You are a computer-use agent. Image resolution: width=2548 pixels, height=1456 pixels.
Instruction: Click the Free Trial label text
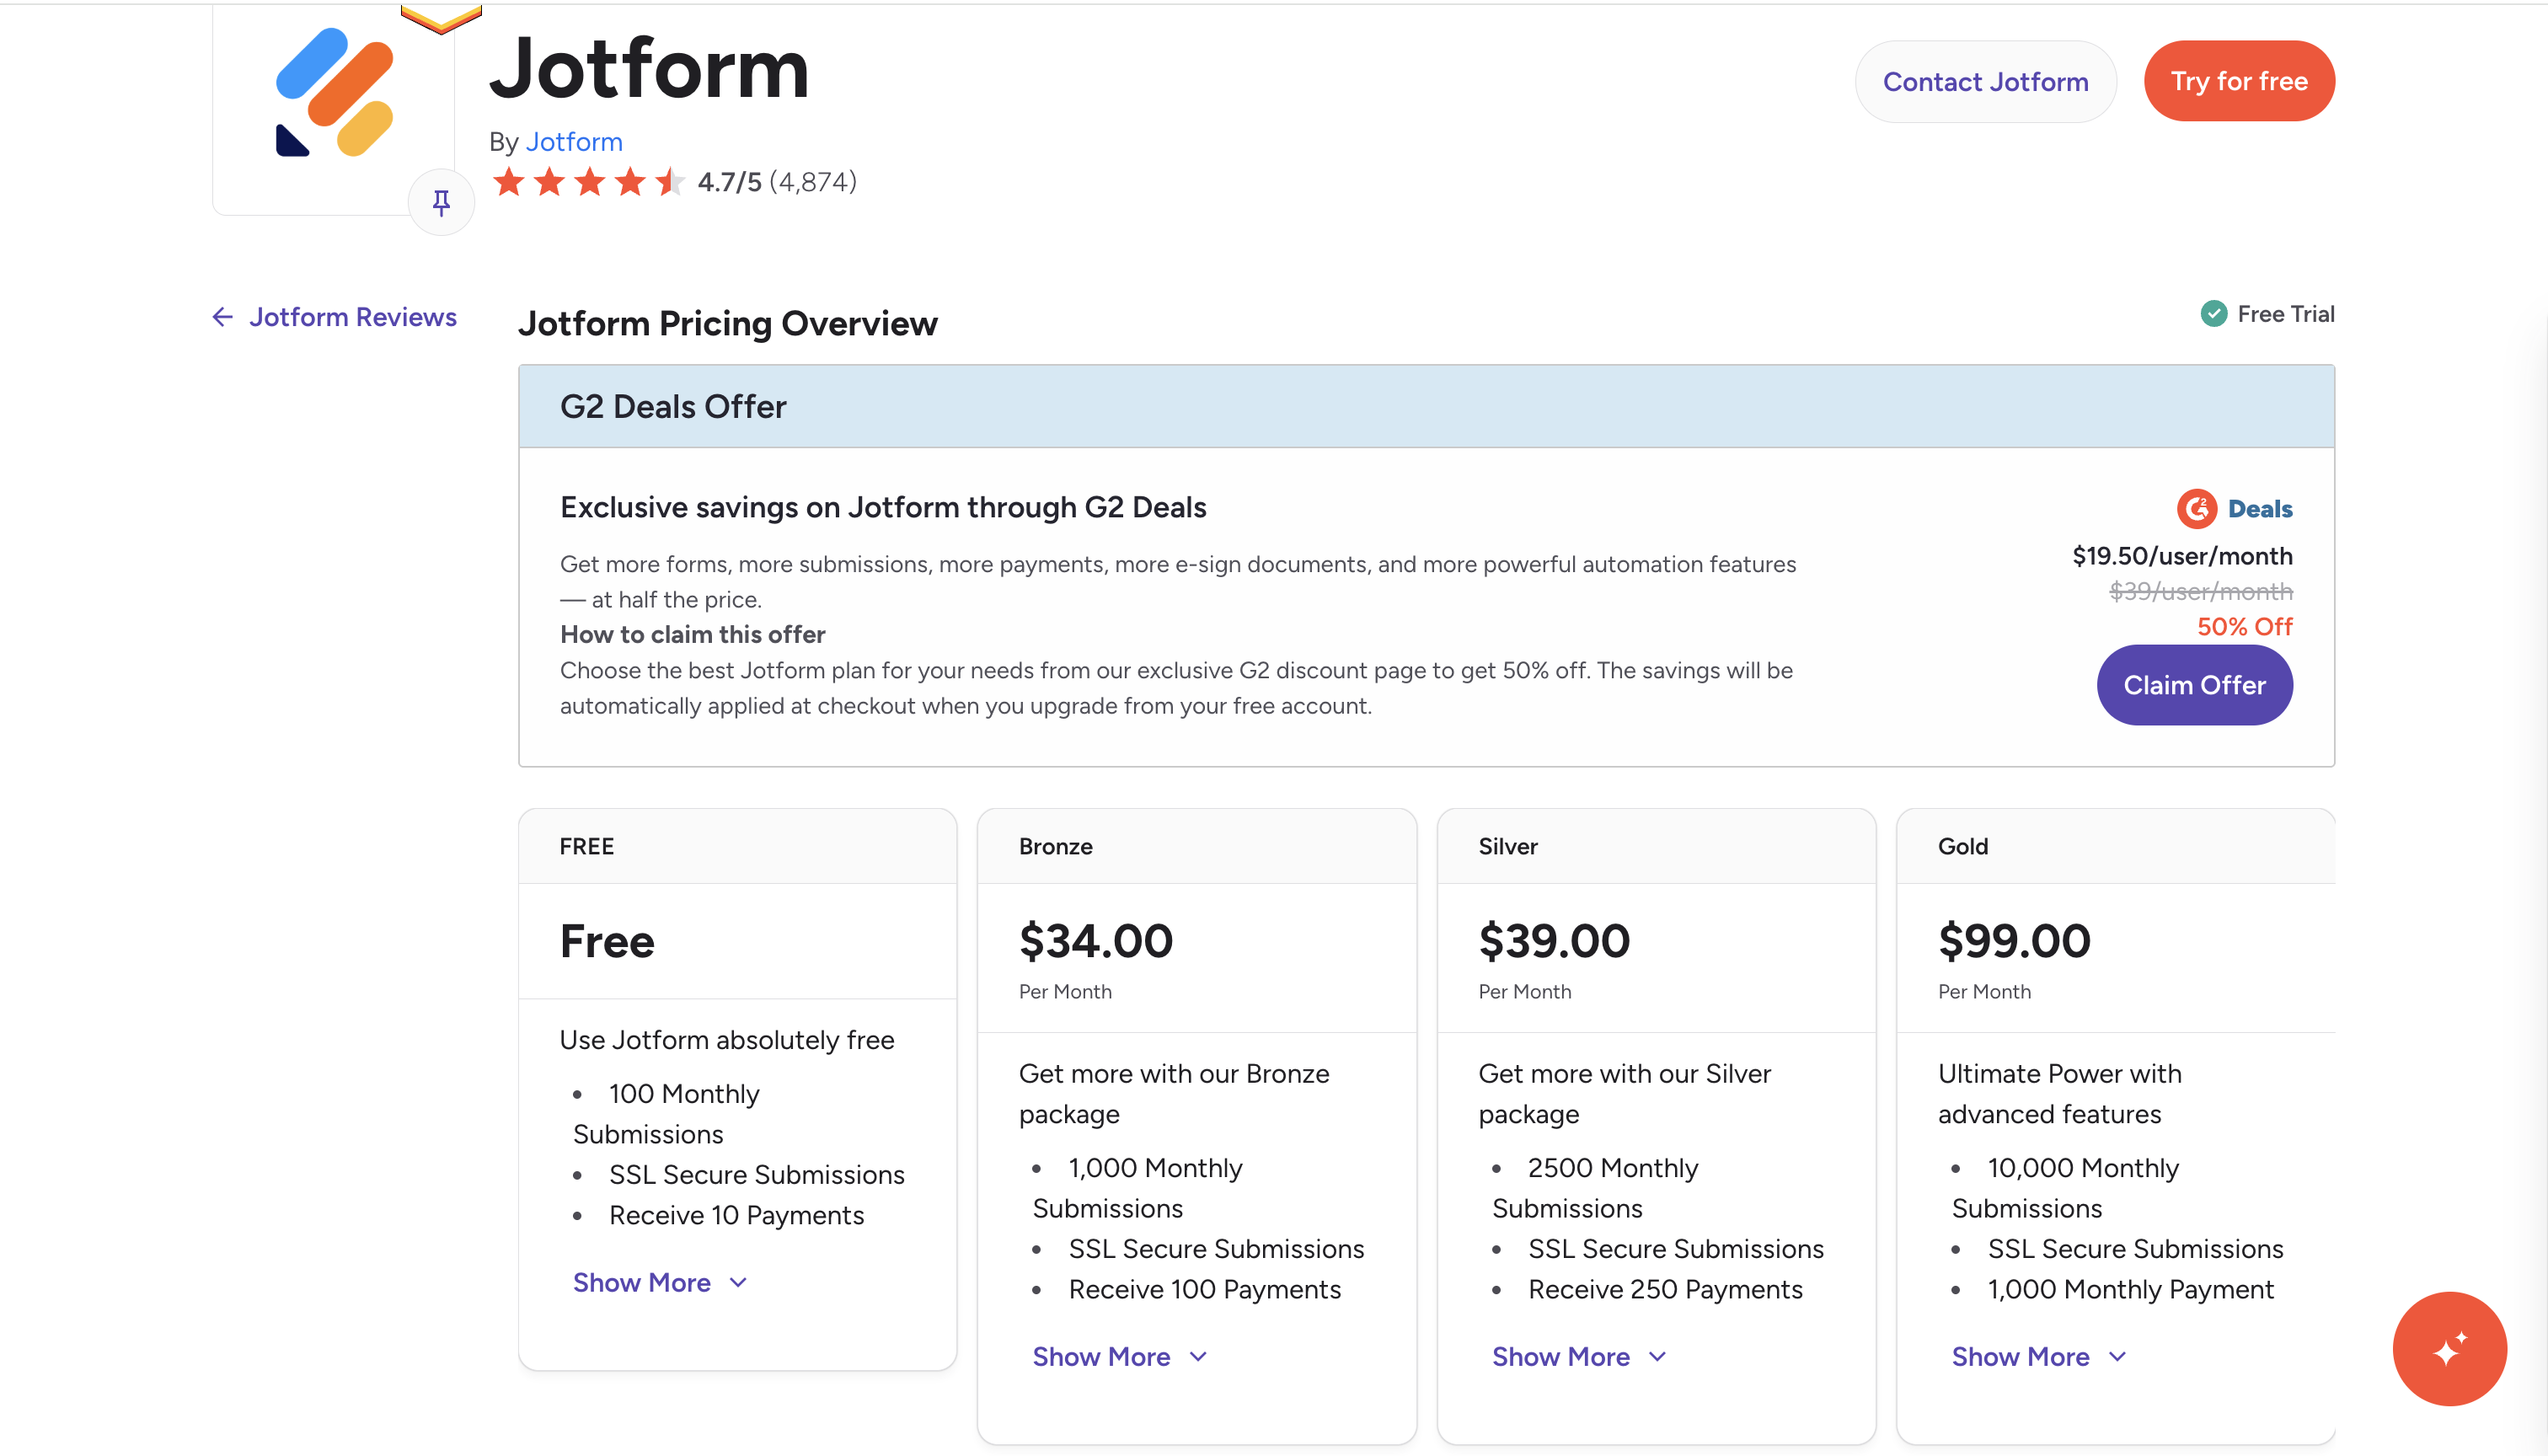point(2286,314)
